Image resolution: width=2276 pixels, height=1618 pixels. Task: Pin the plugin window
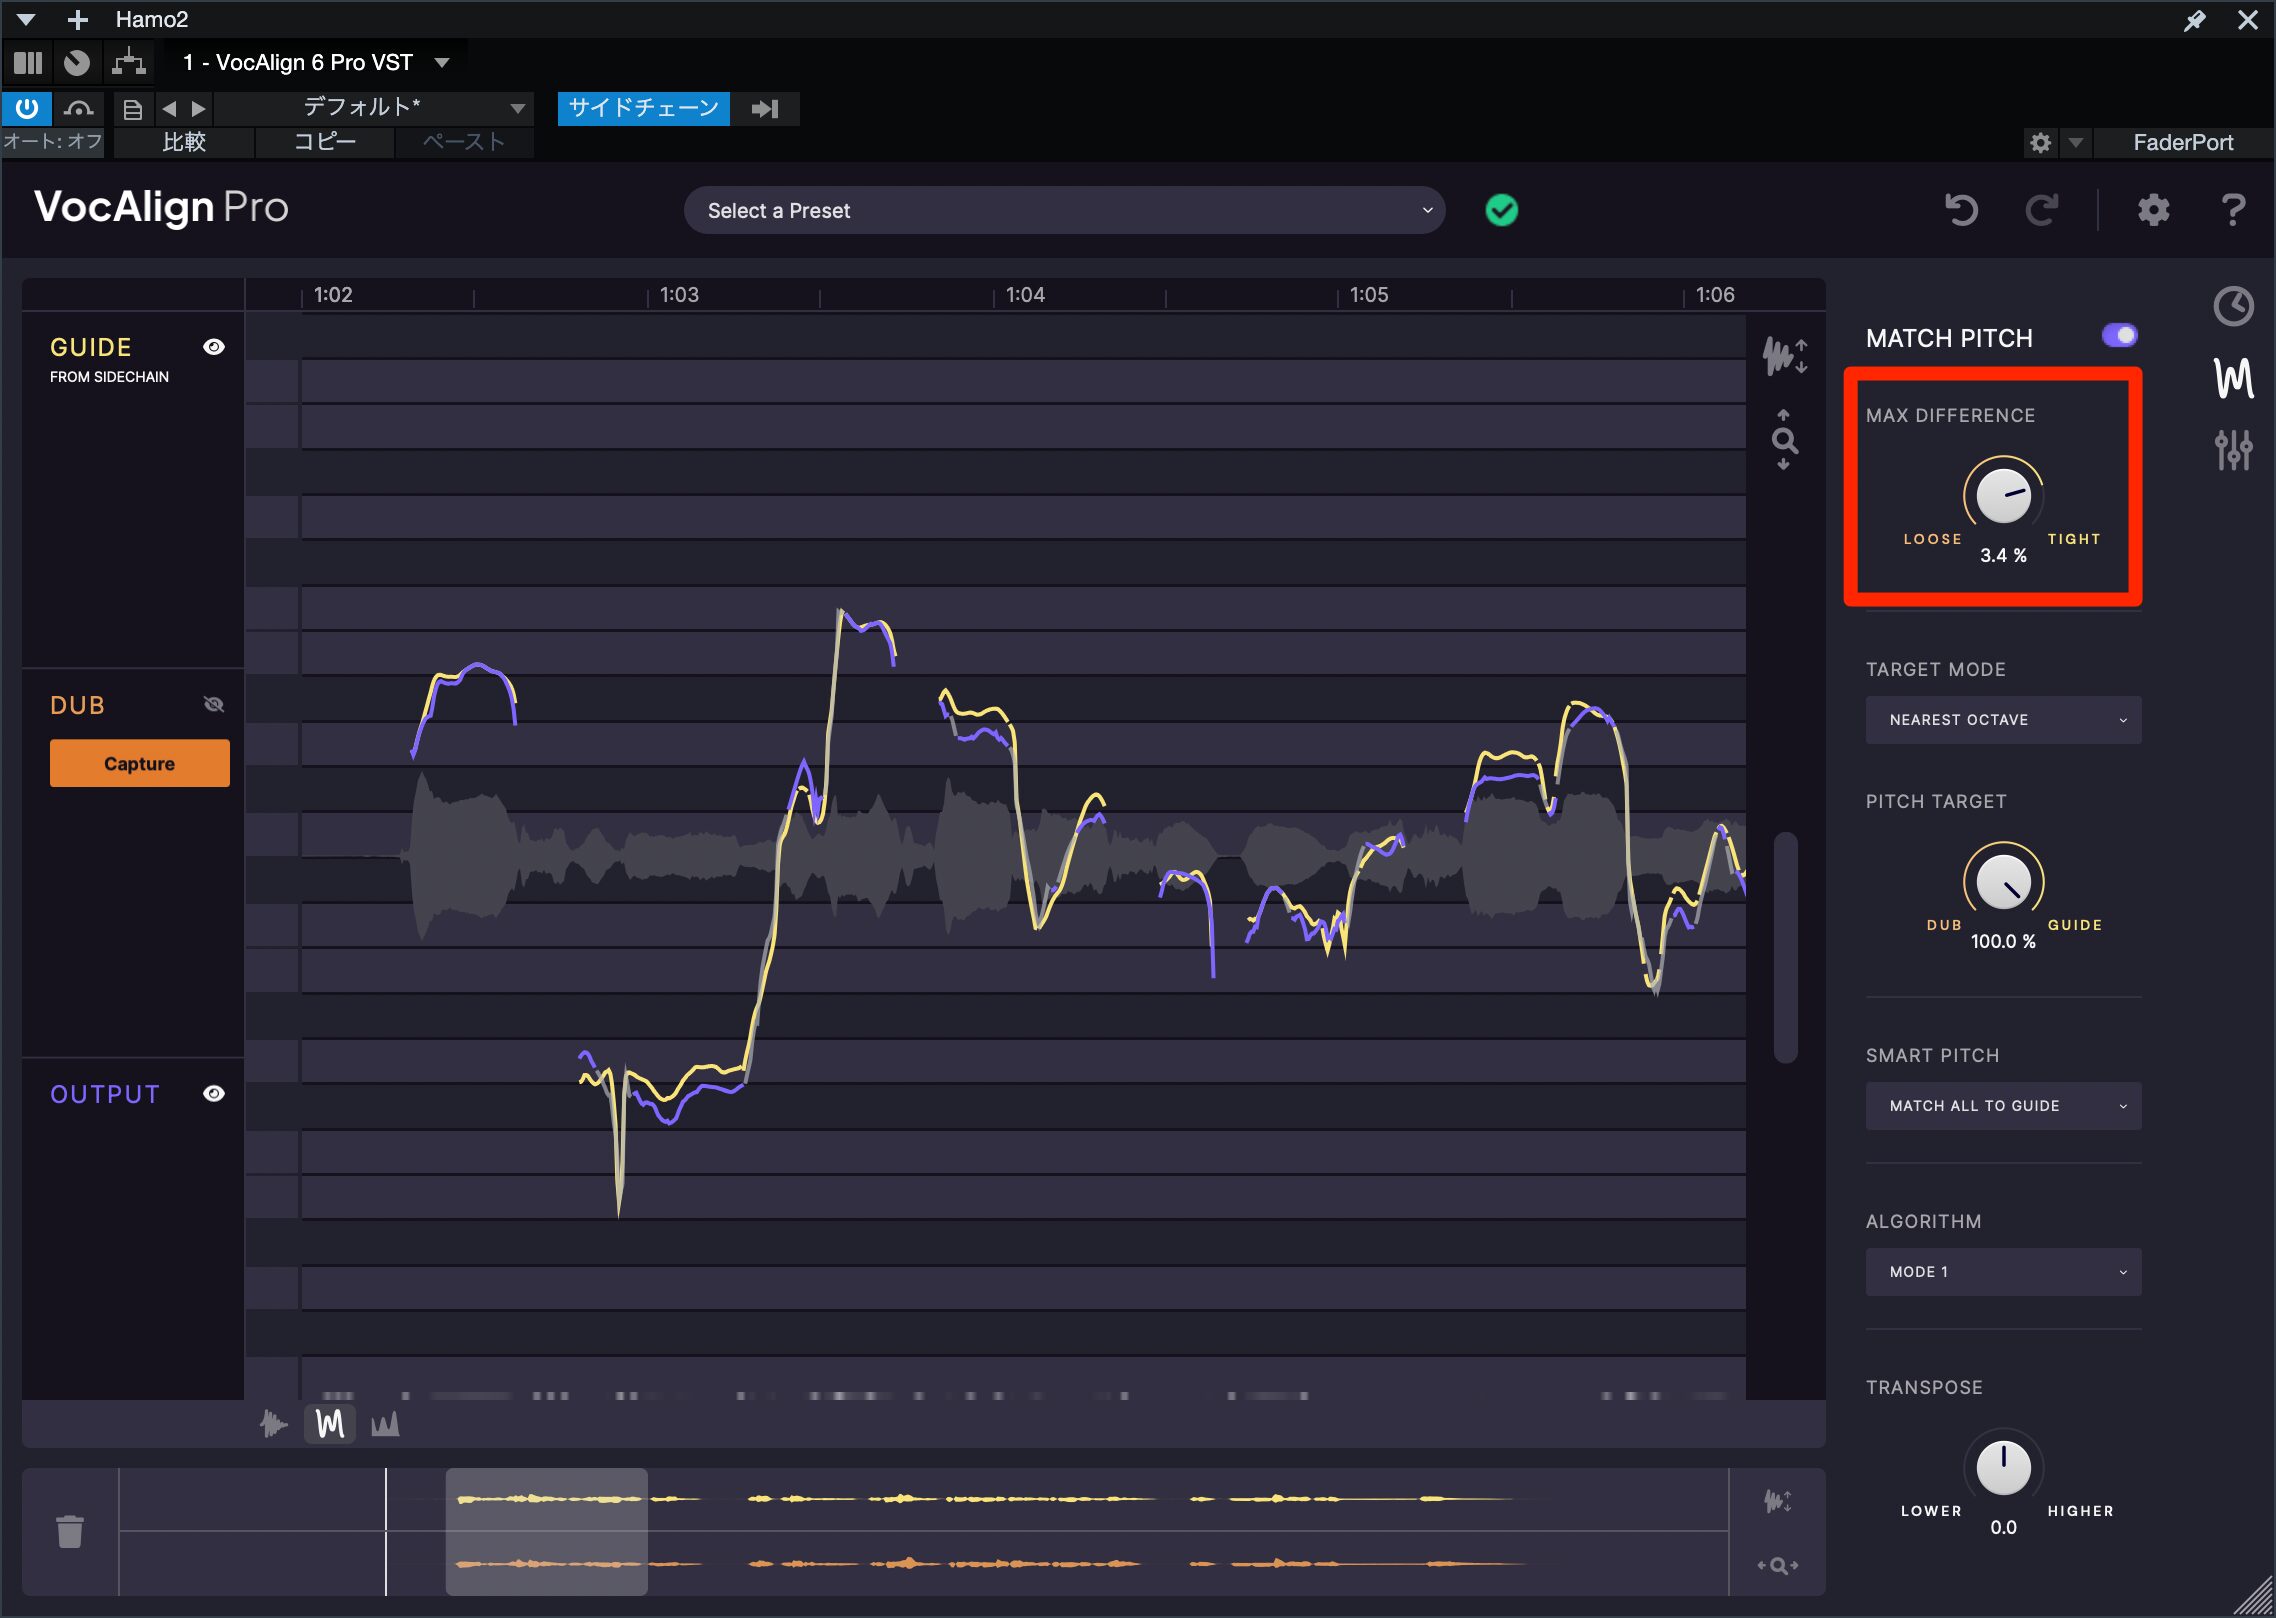click(x=2194, y=20)
